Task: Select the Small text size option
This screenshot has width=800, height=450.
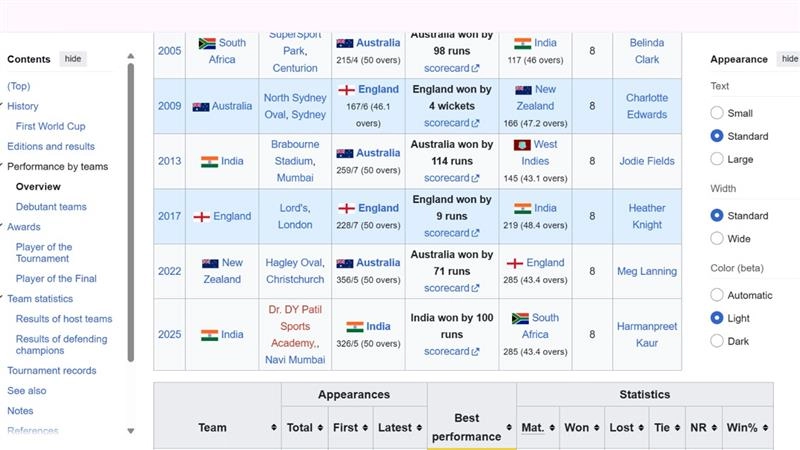Action: coord(717,113)
